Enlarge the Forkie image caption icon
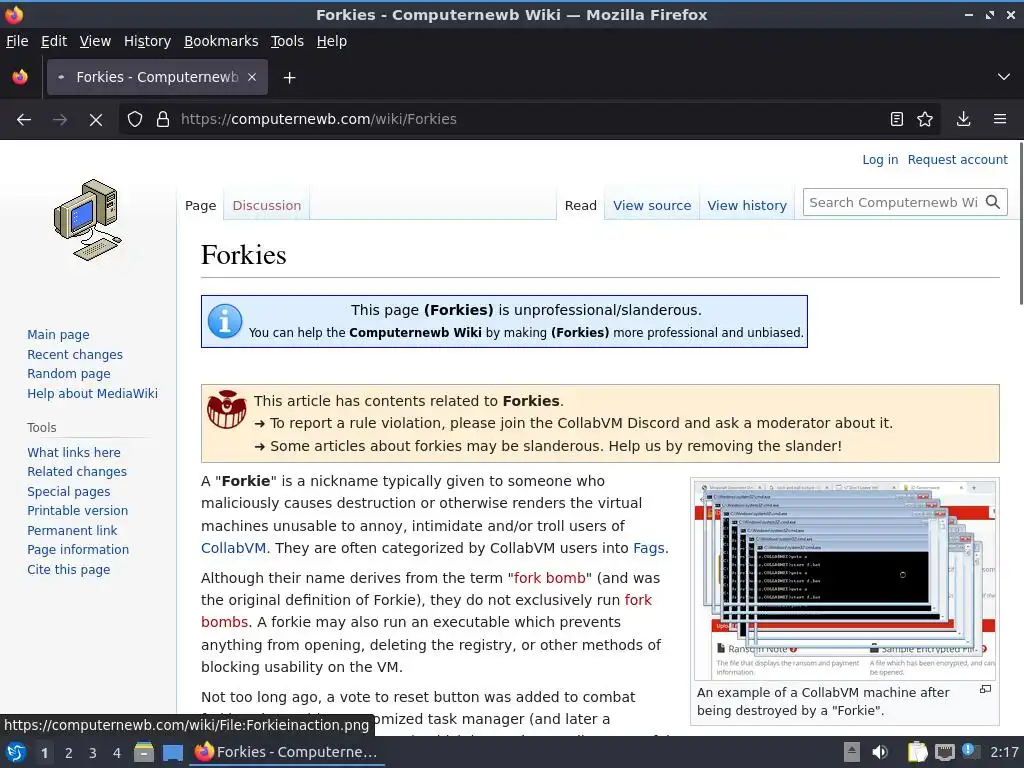 (x=985, y=689)
